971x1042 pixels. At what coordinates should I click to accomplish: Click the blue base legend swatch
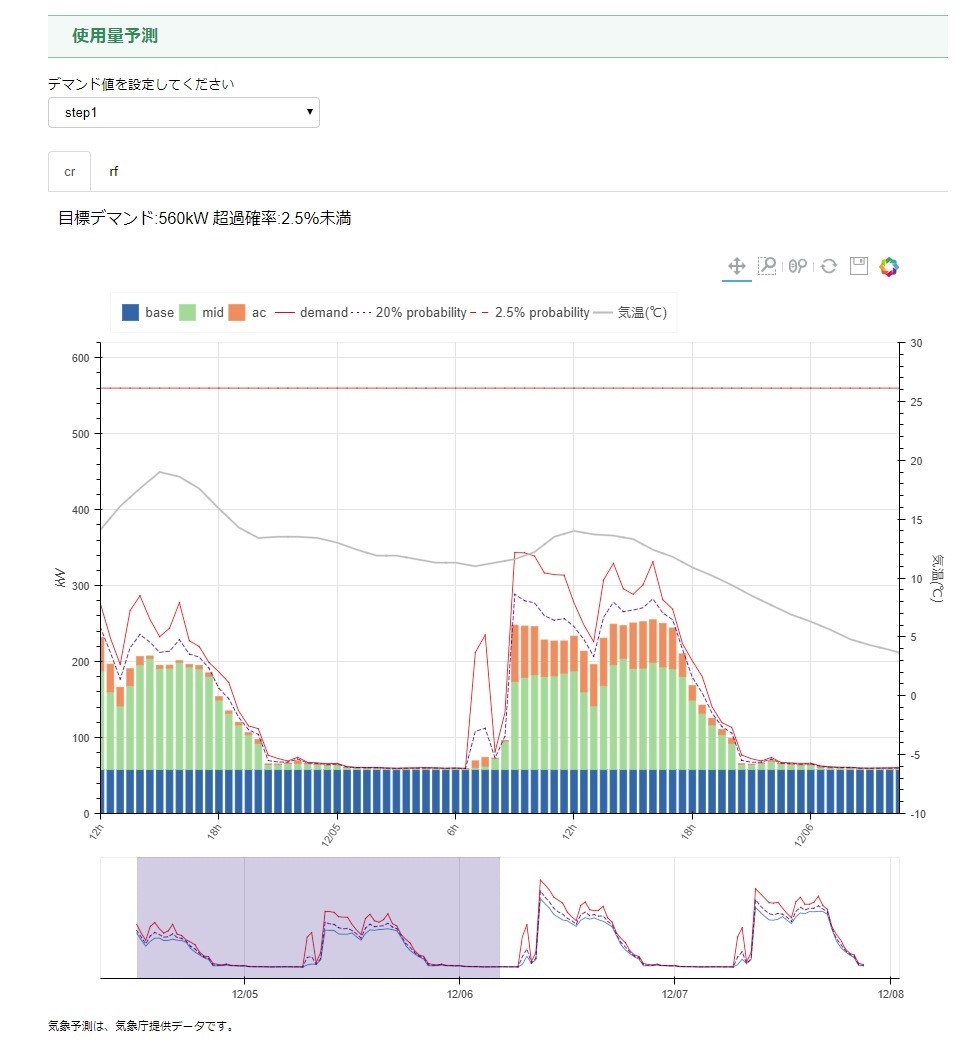[x=131, y=312]
